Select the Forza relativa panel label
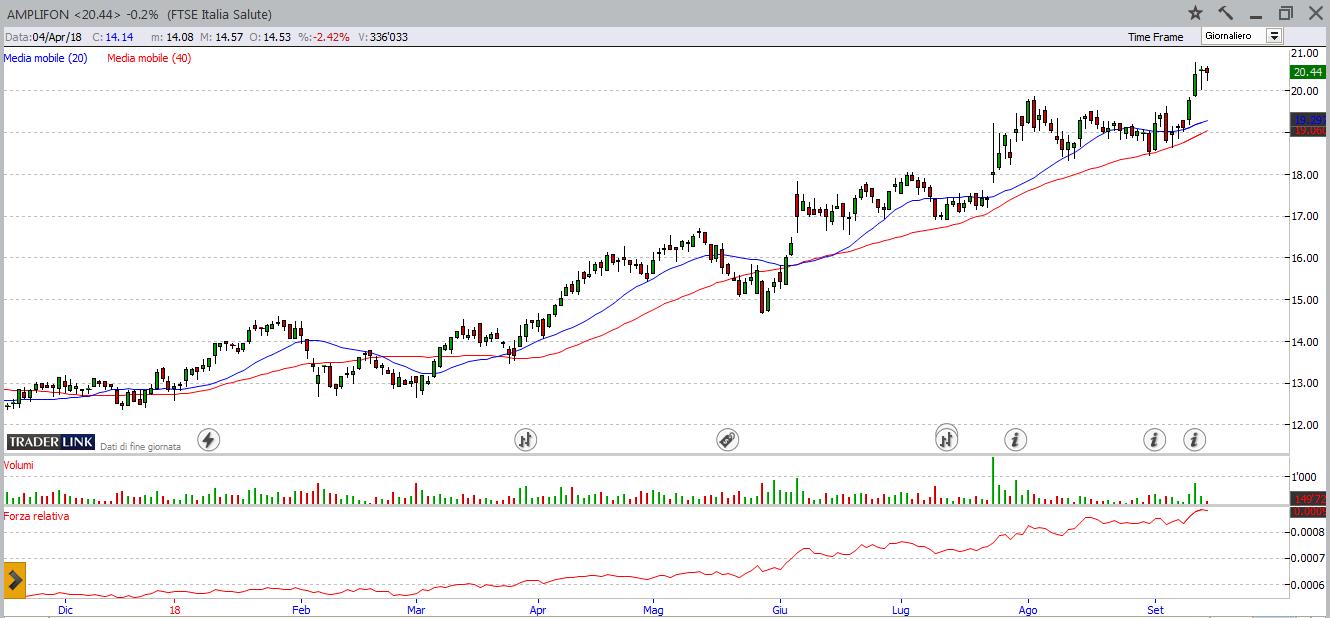Viewport: 1330px width, 618px height. pos(37,517)
